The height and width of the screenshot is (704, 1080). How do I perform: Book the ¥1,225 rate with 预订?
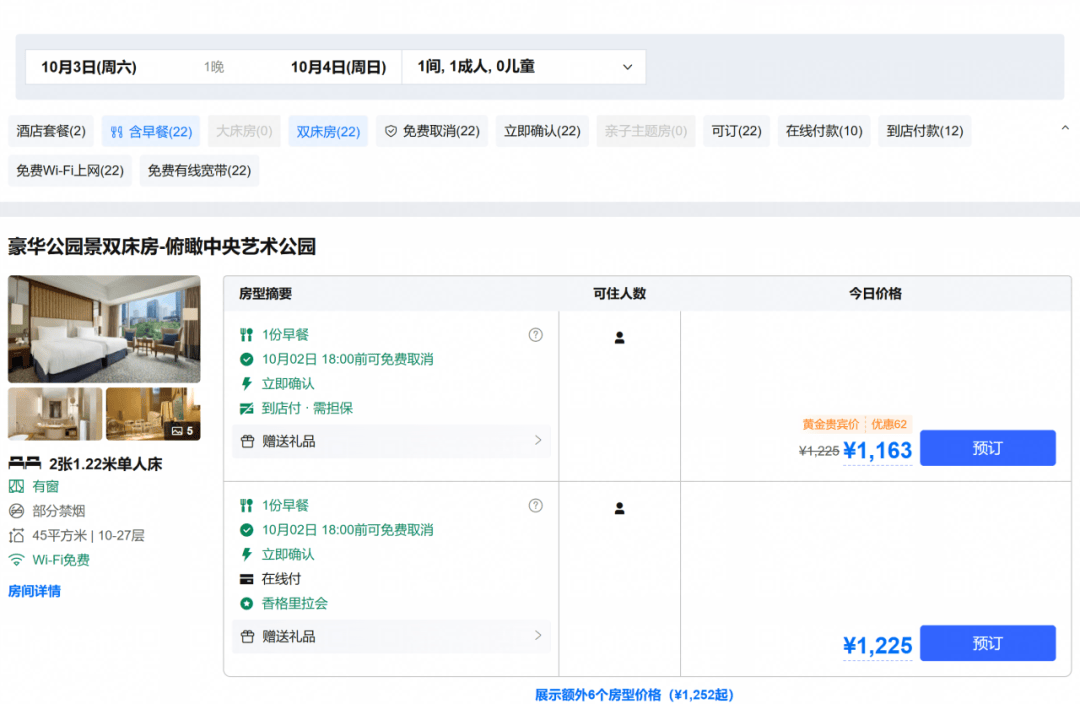click(987, 643)
